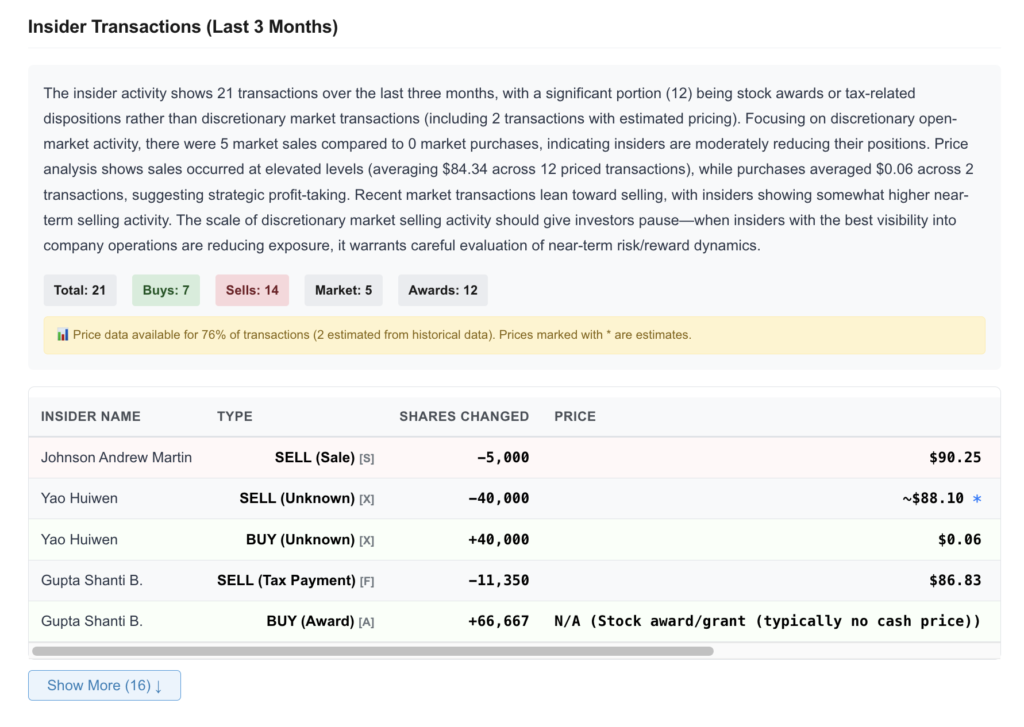Select the Market: 5 badge

(344, 290)
